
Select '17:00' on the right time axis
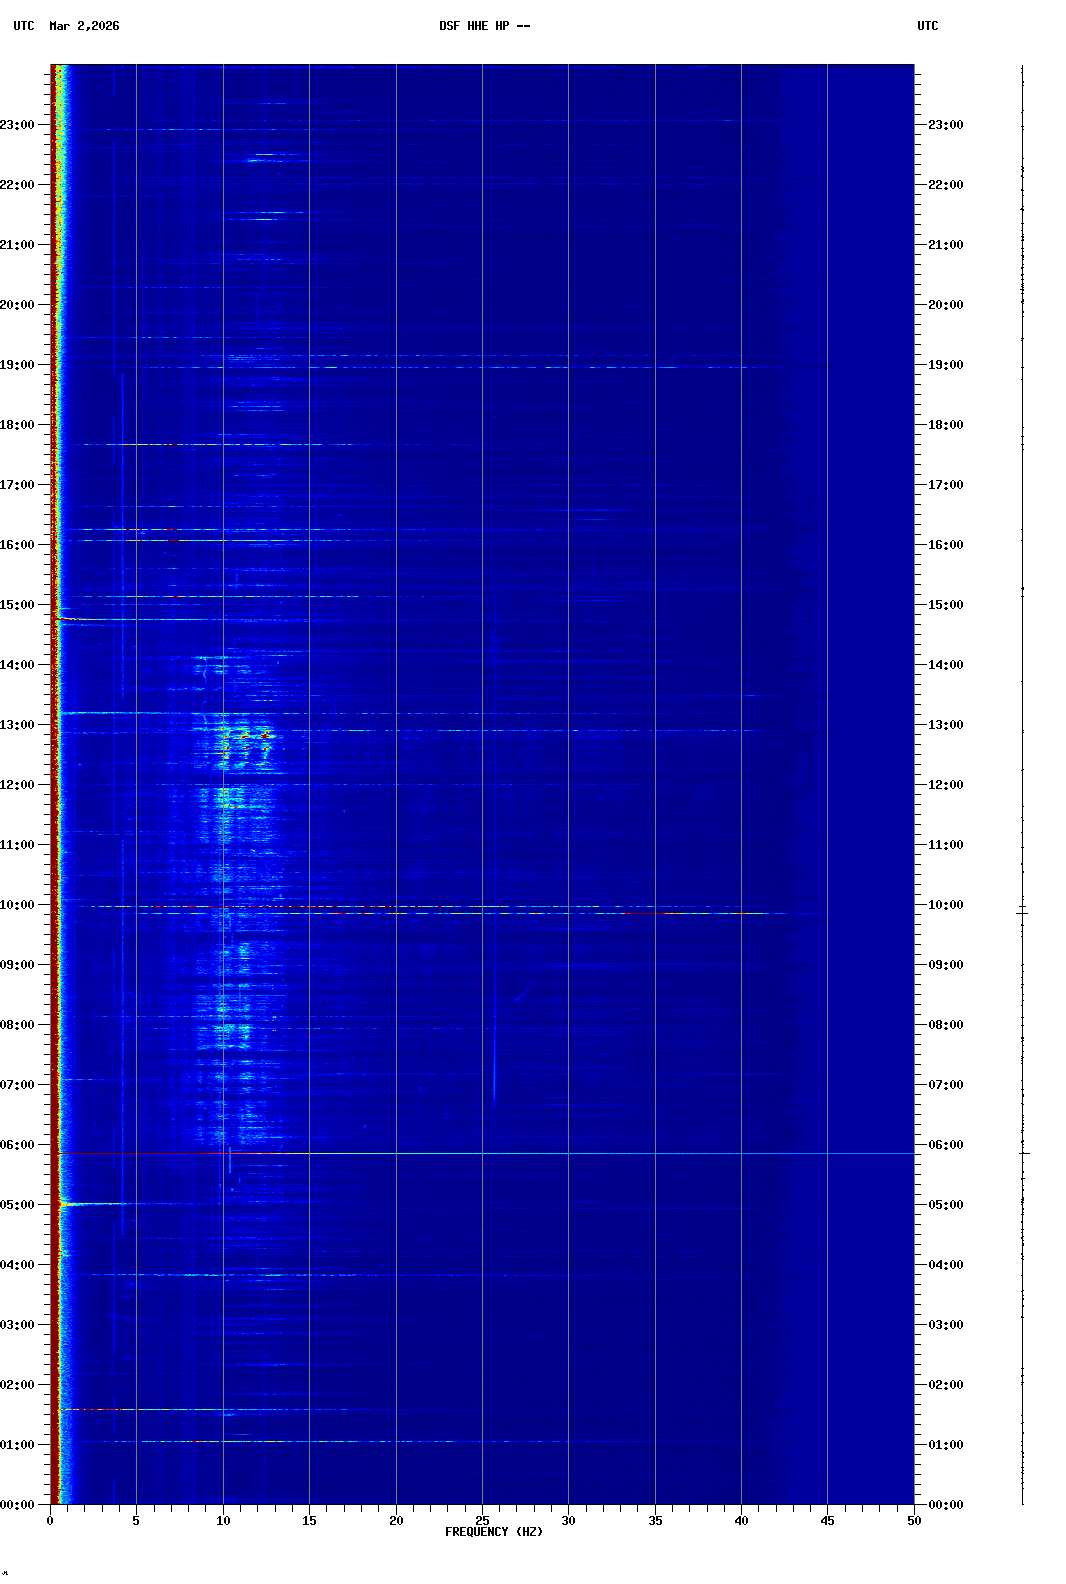click(946, 485)
